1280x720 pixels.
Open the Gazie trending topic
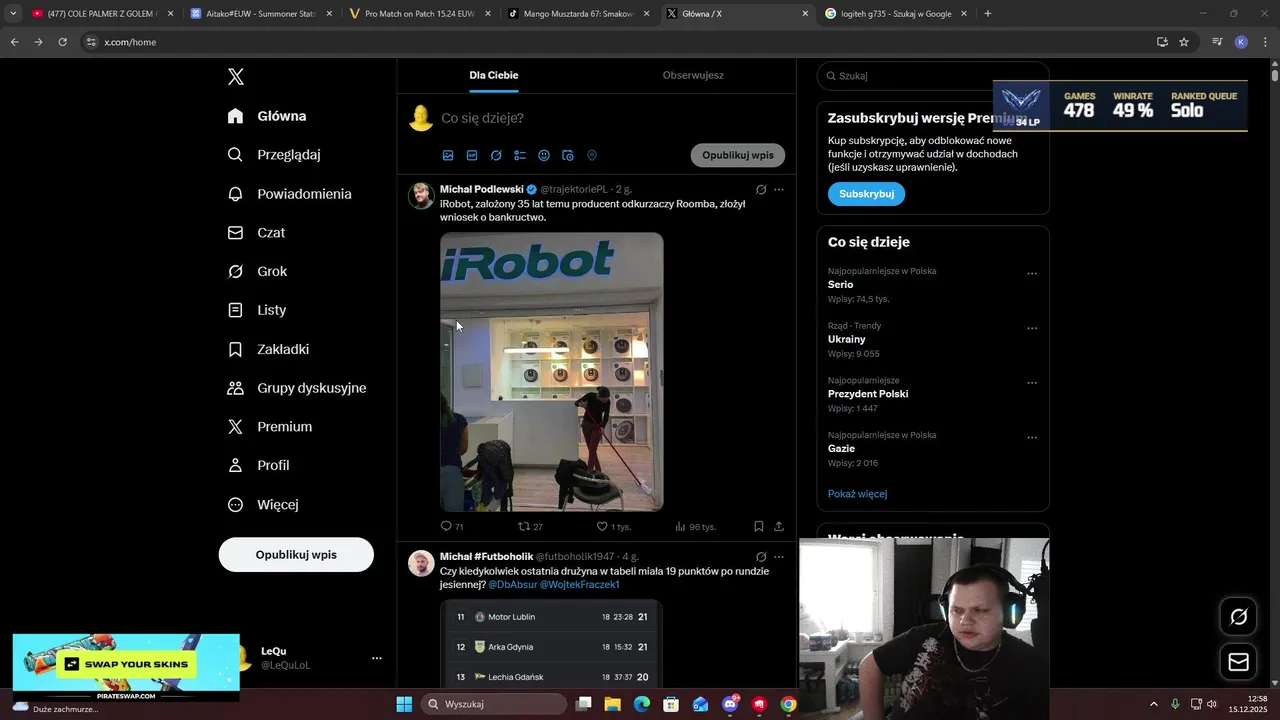841,449
